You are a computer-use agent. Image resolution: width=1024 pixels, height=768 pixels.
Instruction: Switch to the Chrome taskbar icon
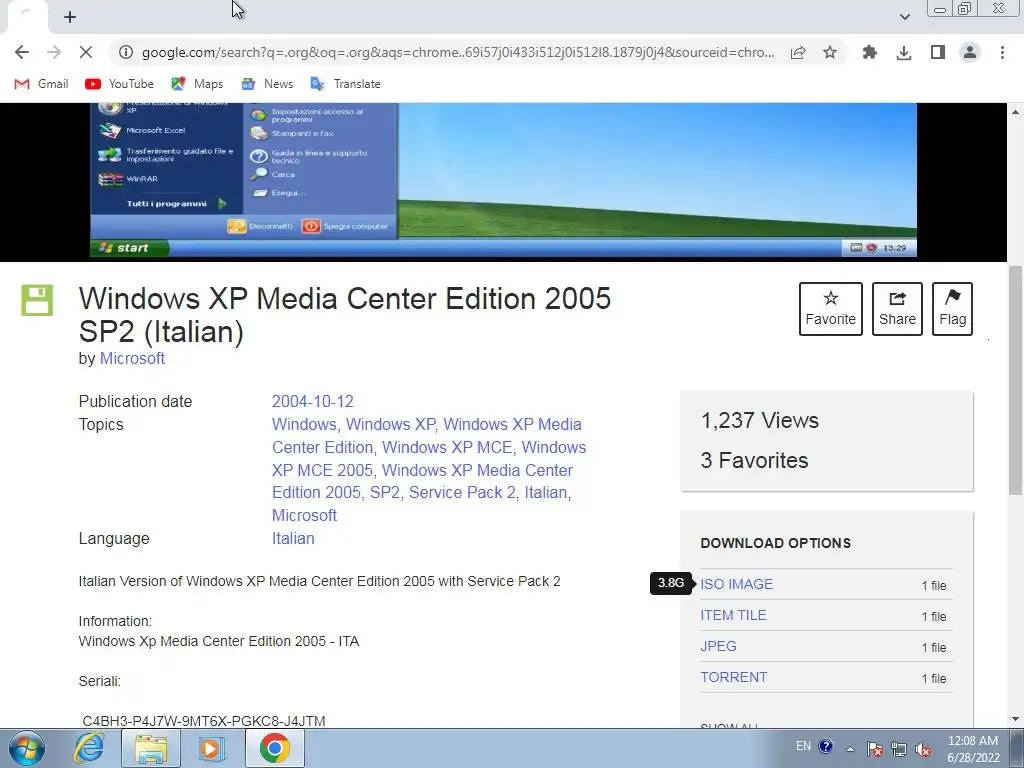pyautogui.click(x=275, y=748)
